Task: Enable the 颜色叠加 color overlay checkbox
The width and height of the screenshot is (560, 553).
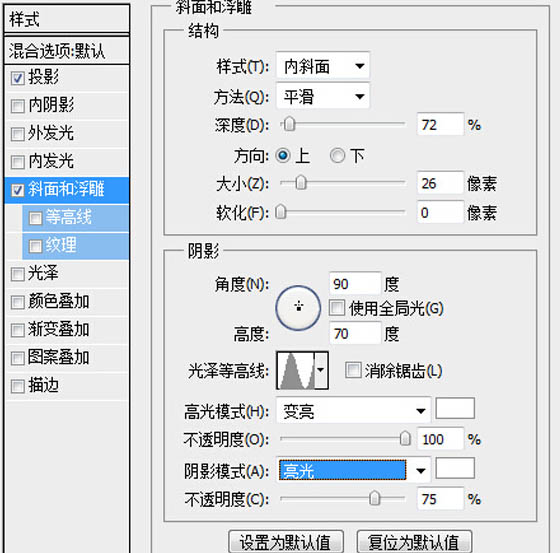Action: click(17, 302)
